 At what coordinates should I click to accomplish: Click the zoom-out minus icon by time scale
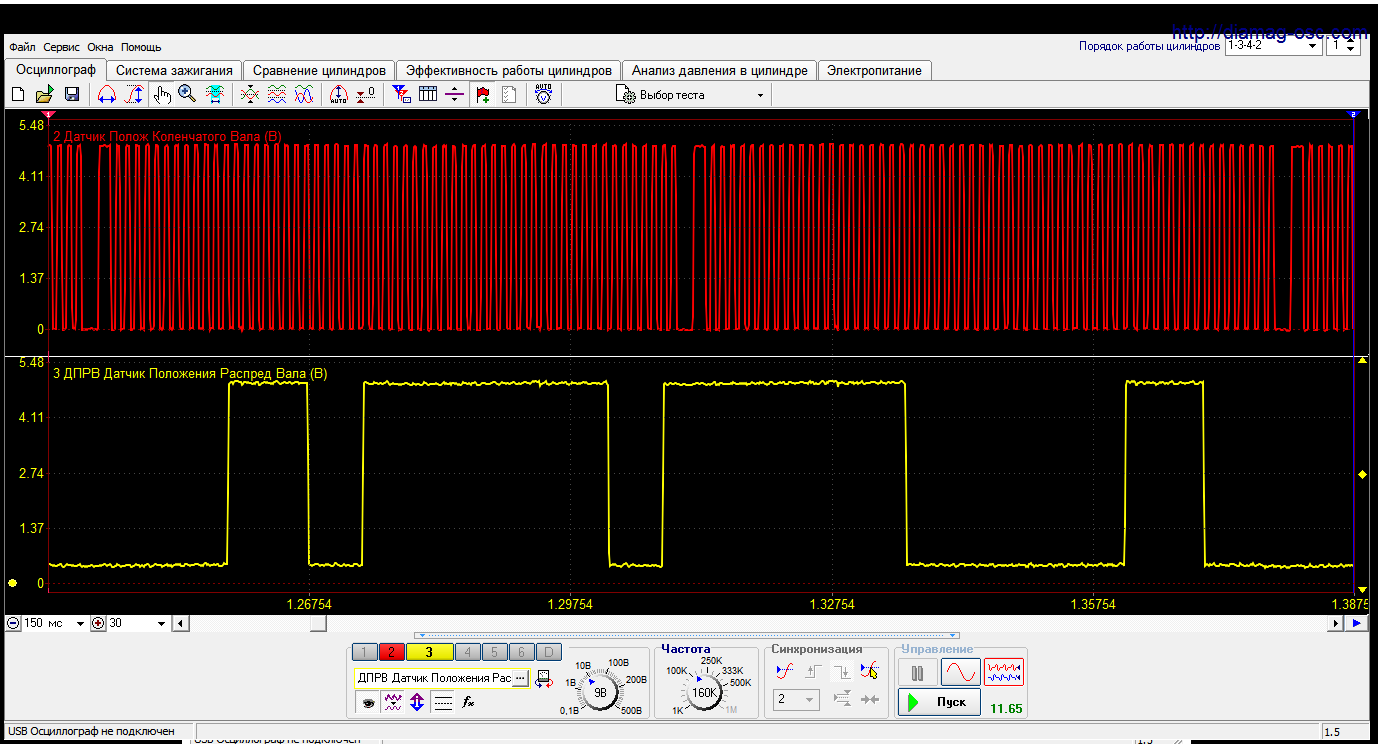click(x=13, y=623)
